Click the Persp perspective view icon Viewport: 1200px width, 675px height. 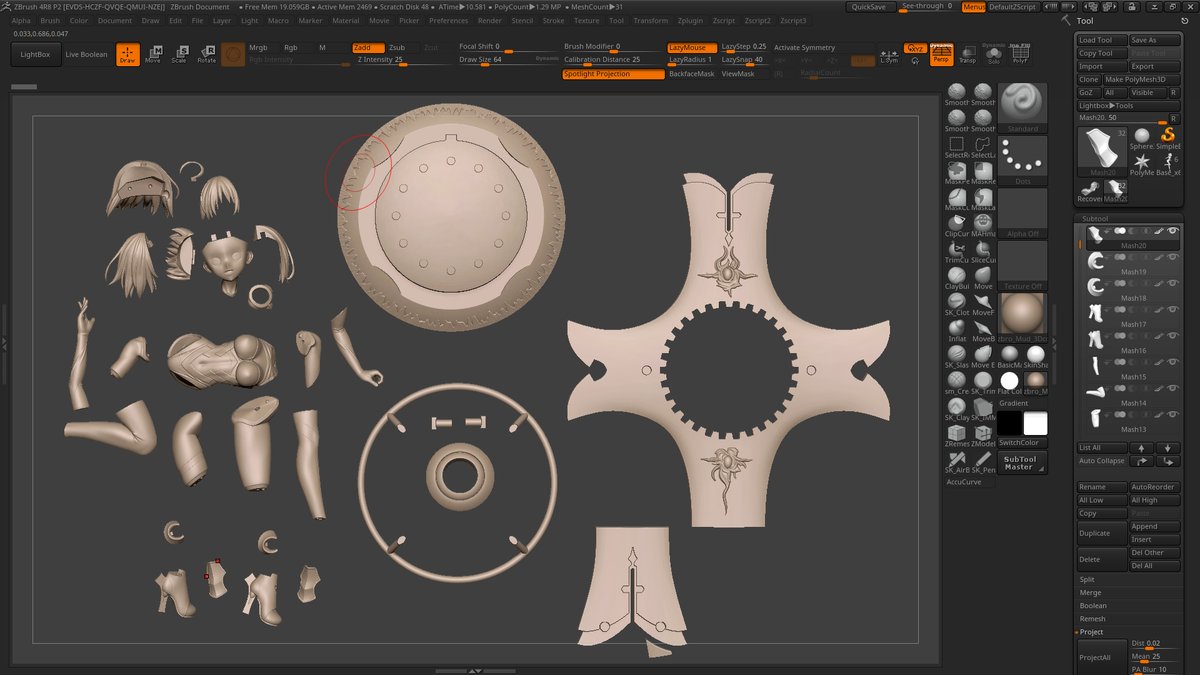click(941, 54)
